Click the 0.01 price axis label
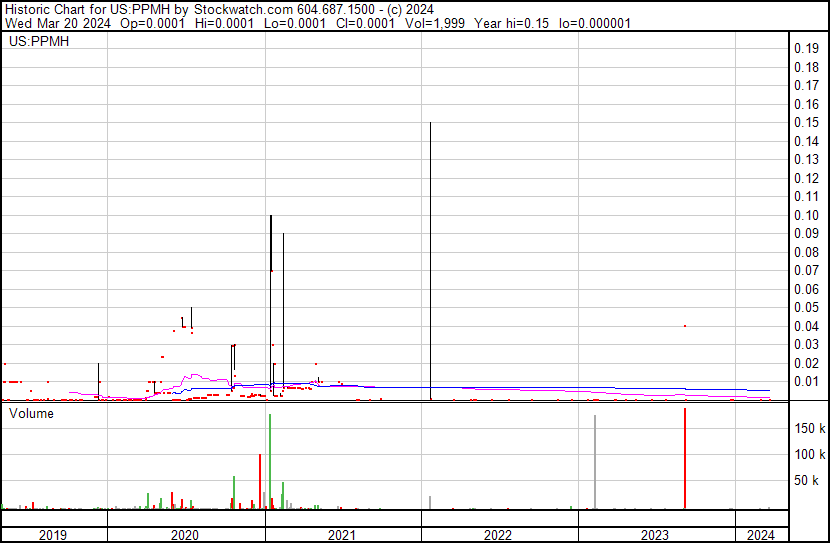 806,382
